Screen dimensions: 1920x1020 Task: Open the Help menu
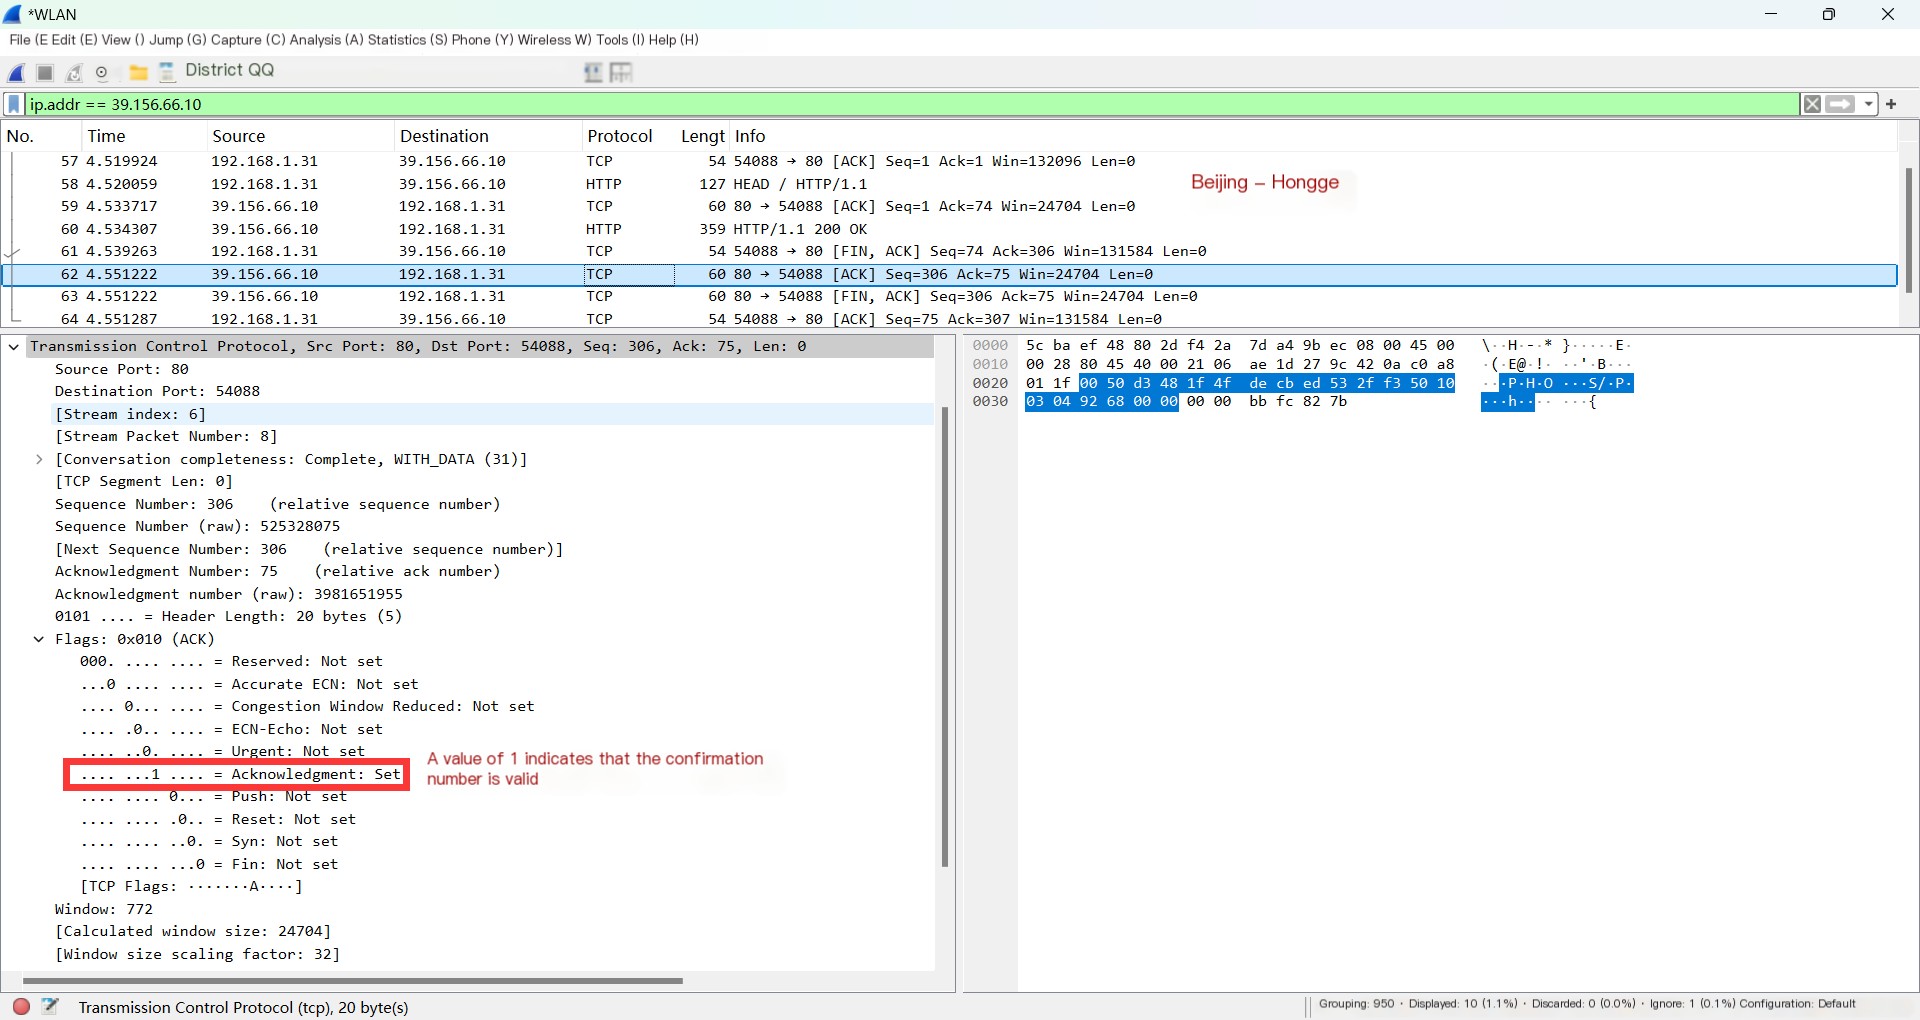click(x=673, y=40)
